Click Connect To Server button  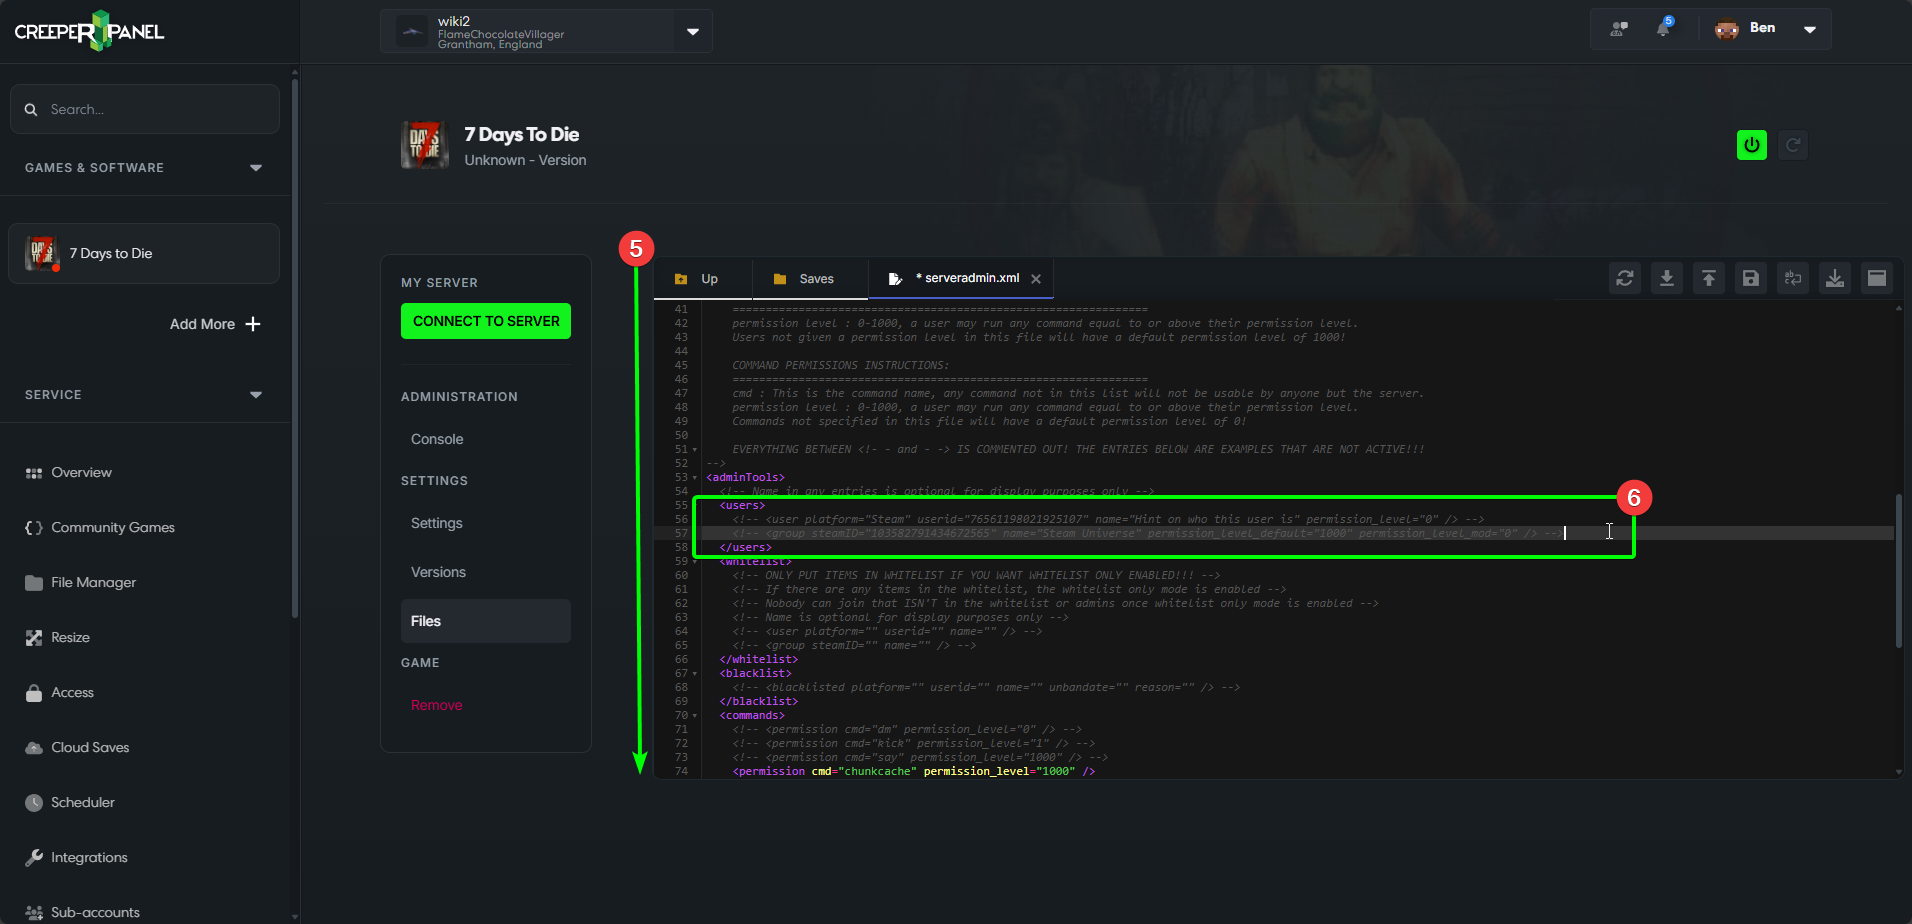pos(486,321)
